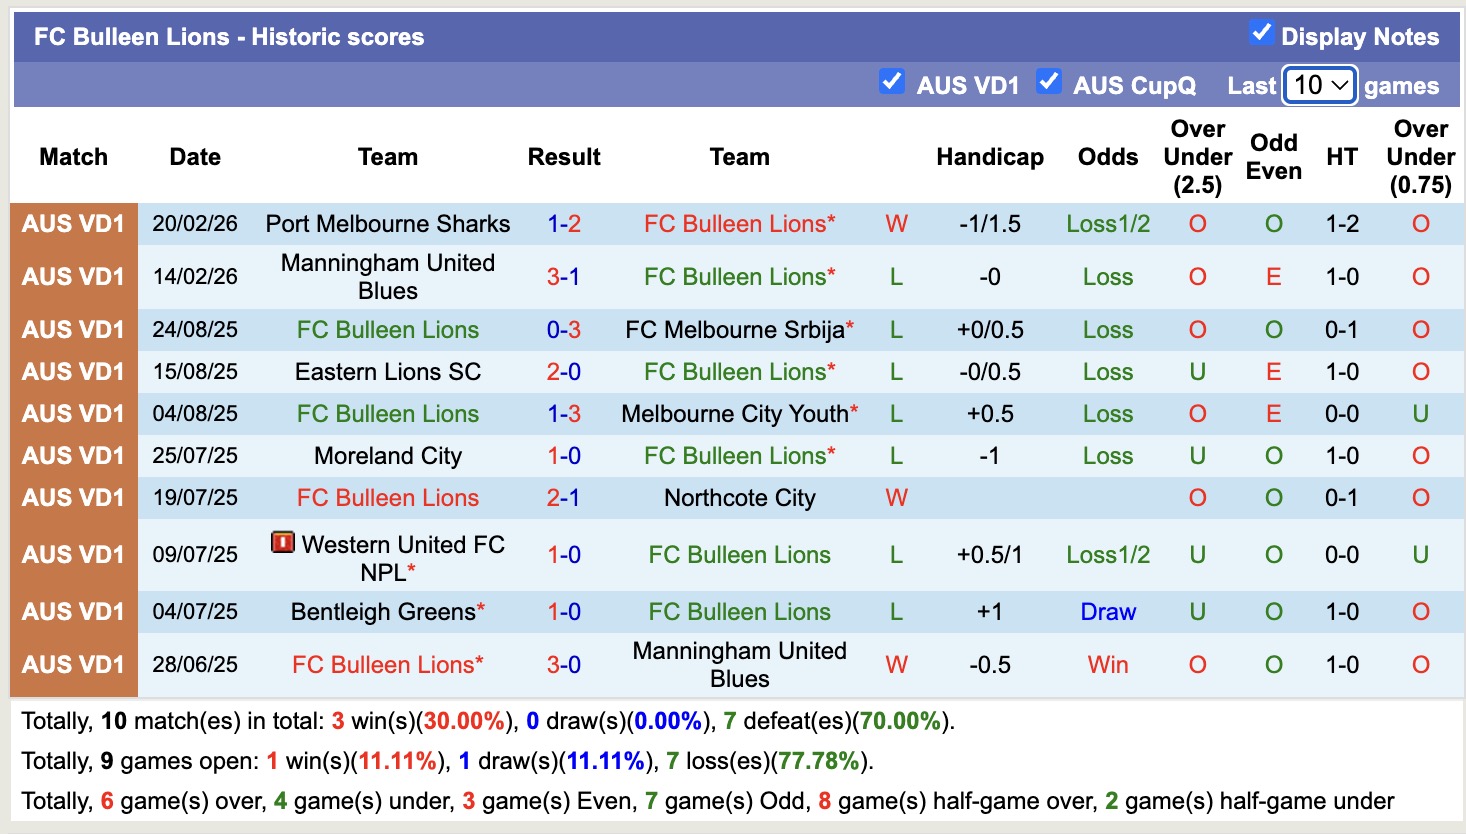This screenshot has width=1466, height=834.
Task: Uncheck the AUS VD1 league filter
Action: point(891,82)
